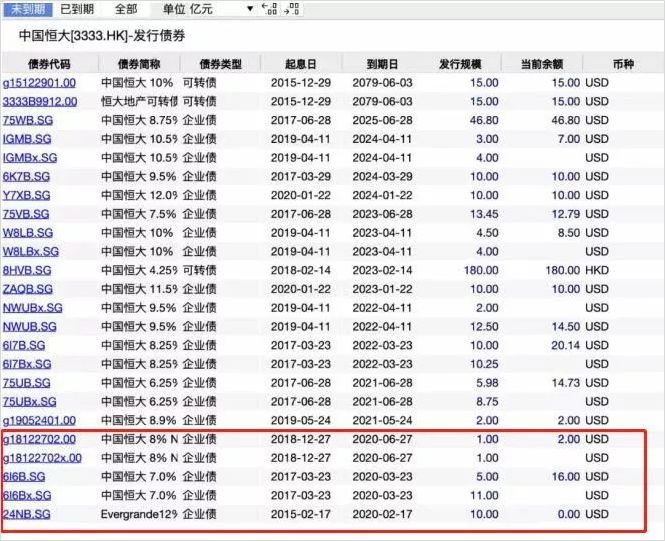Open bond link 6K7B.SG
This screenshot has width=665, height=541.
(26, 176)
